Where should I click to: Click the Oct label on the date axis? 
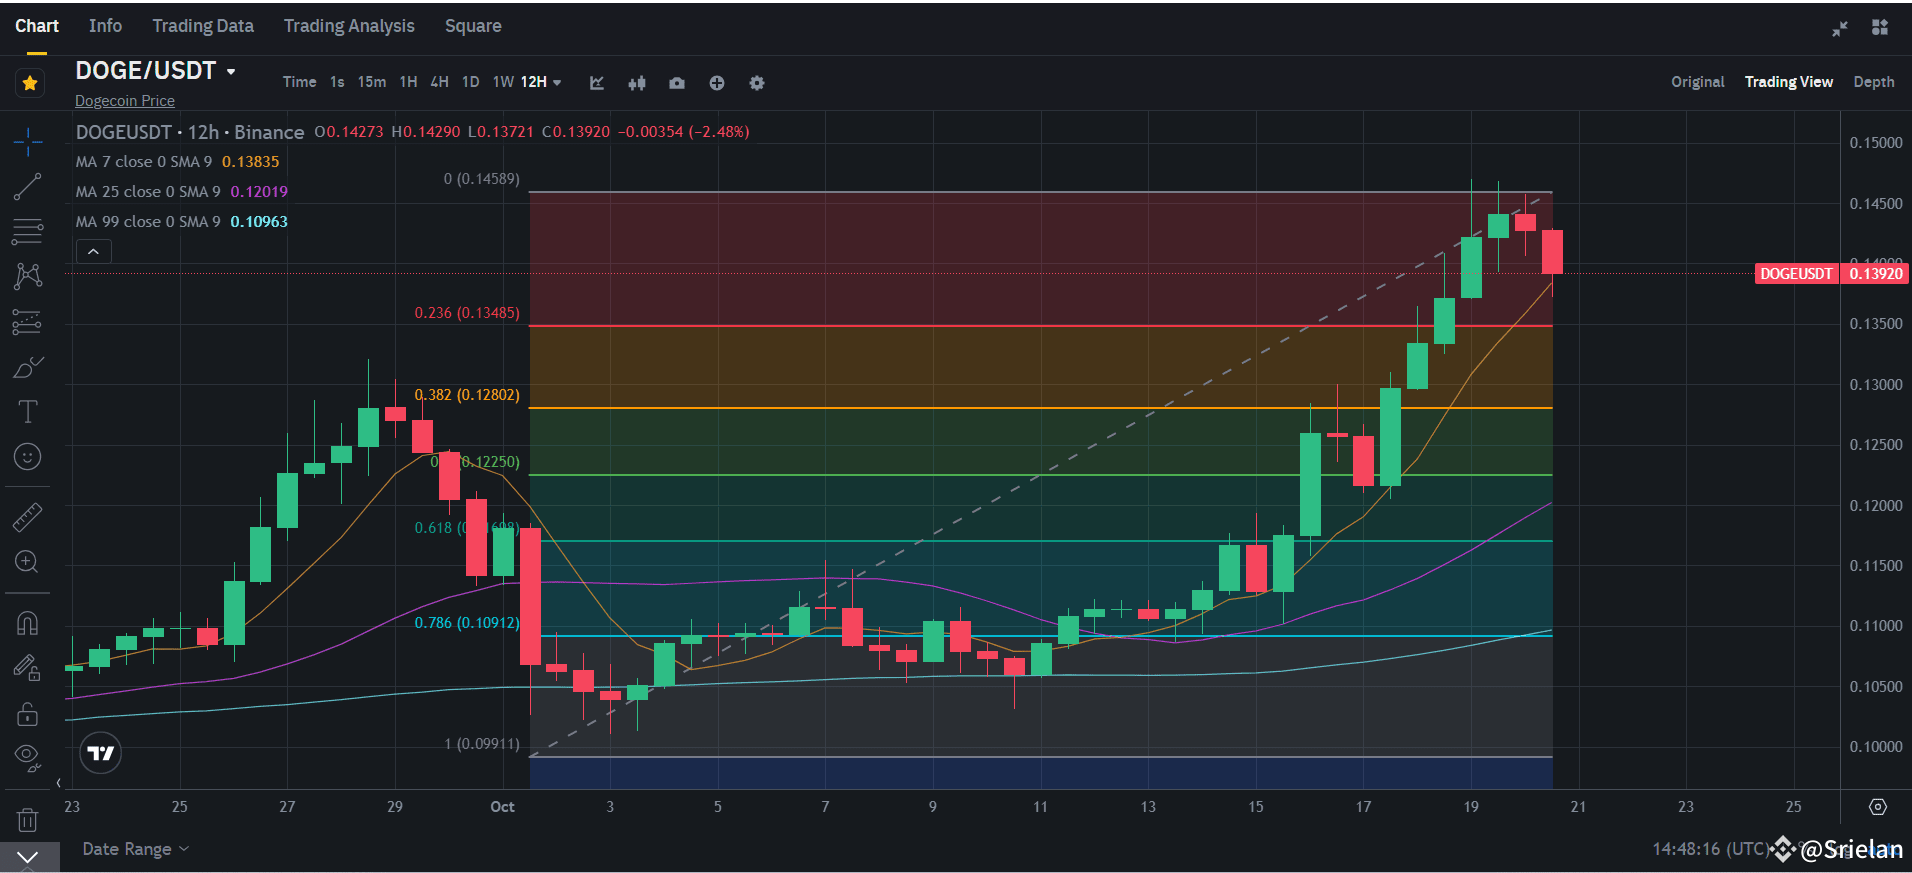[x=502, y=807]
